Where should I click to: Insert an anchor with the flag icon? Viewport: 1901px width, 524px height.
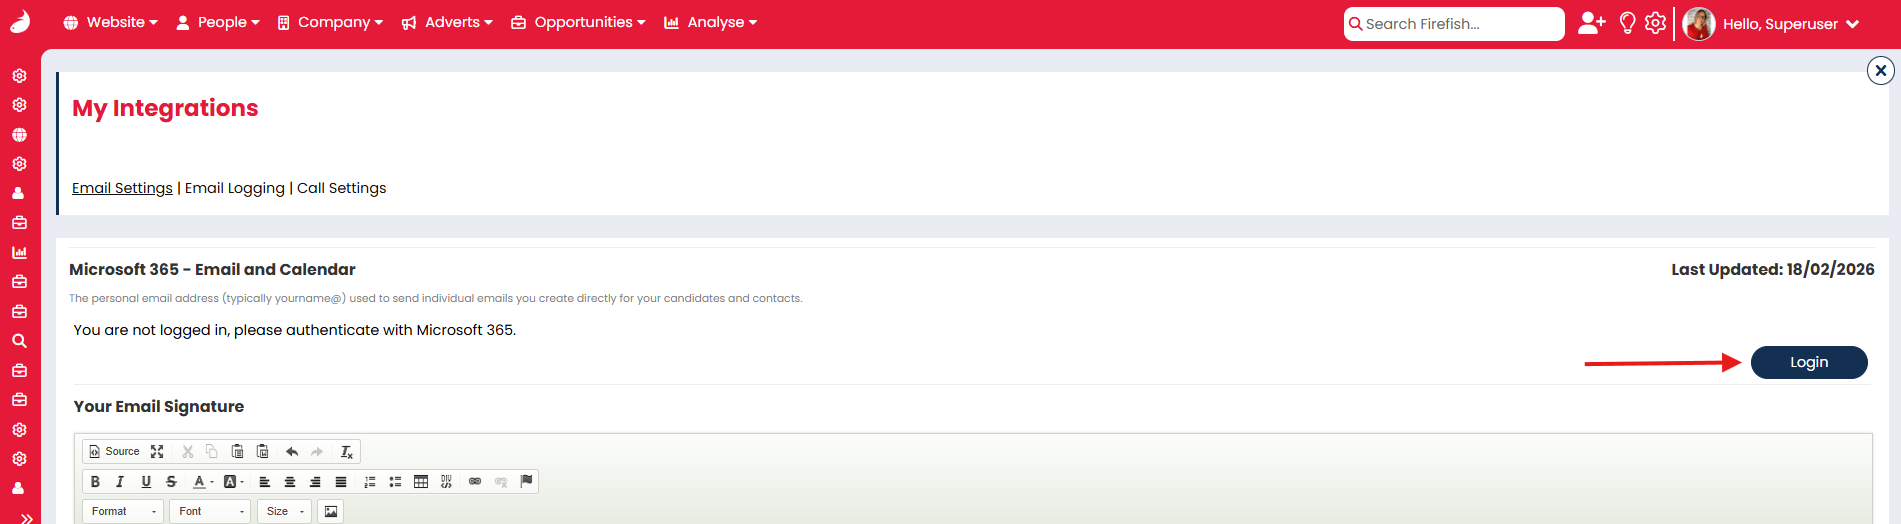pos(526,481)
